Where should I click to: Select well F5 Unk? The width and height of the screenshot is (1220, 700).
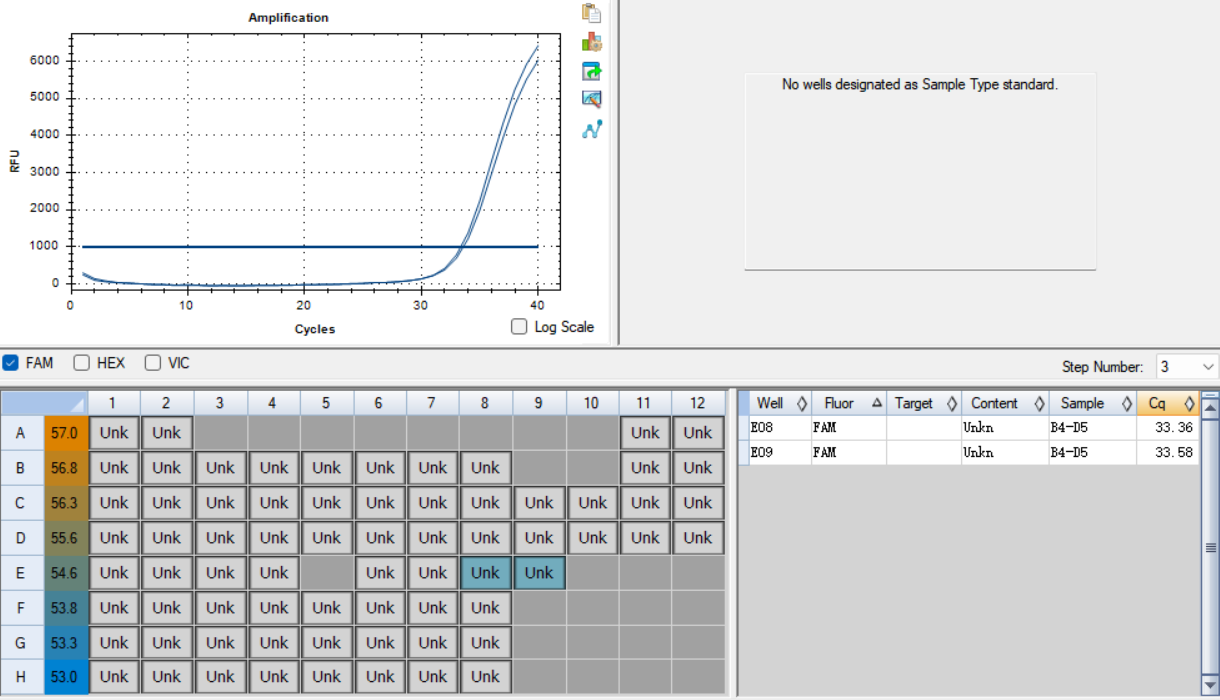326,608
